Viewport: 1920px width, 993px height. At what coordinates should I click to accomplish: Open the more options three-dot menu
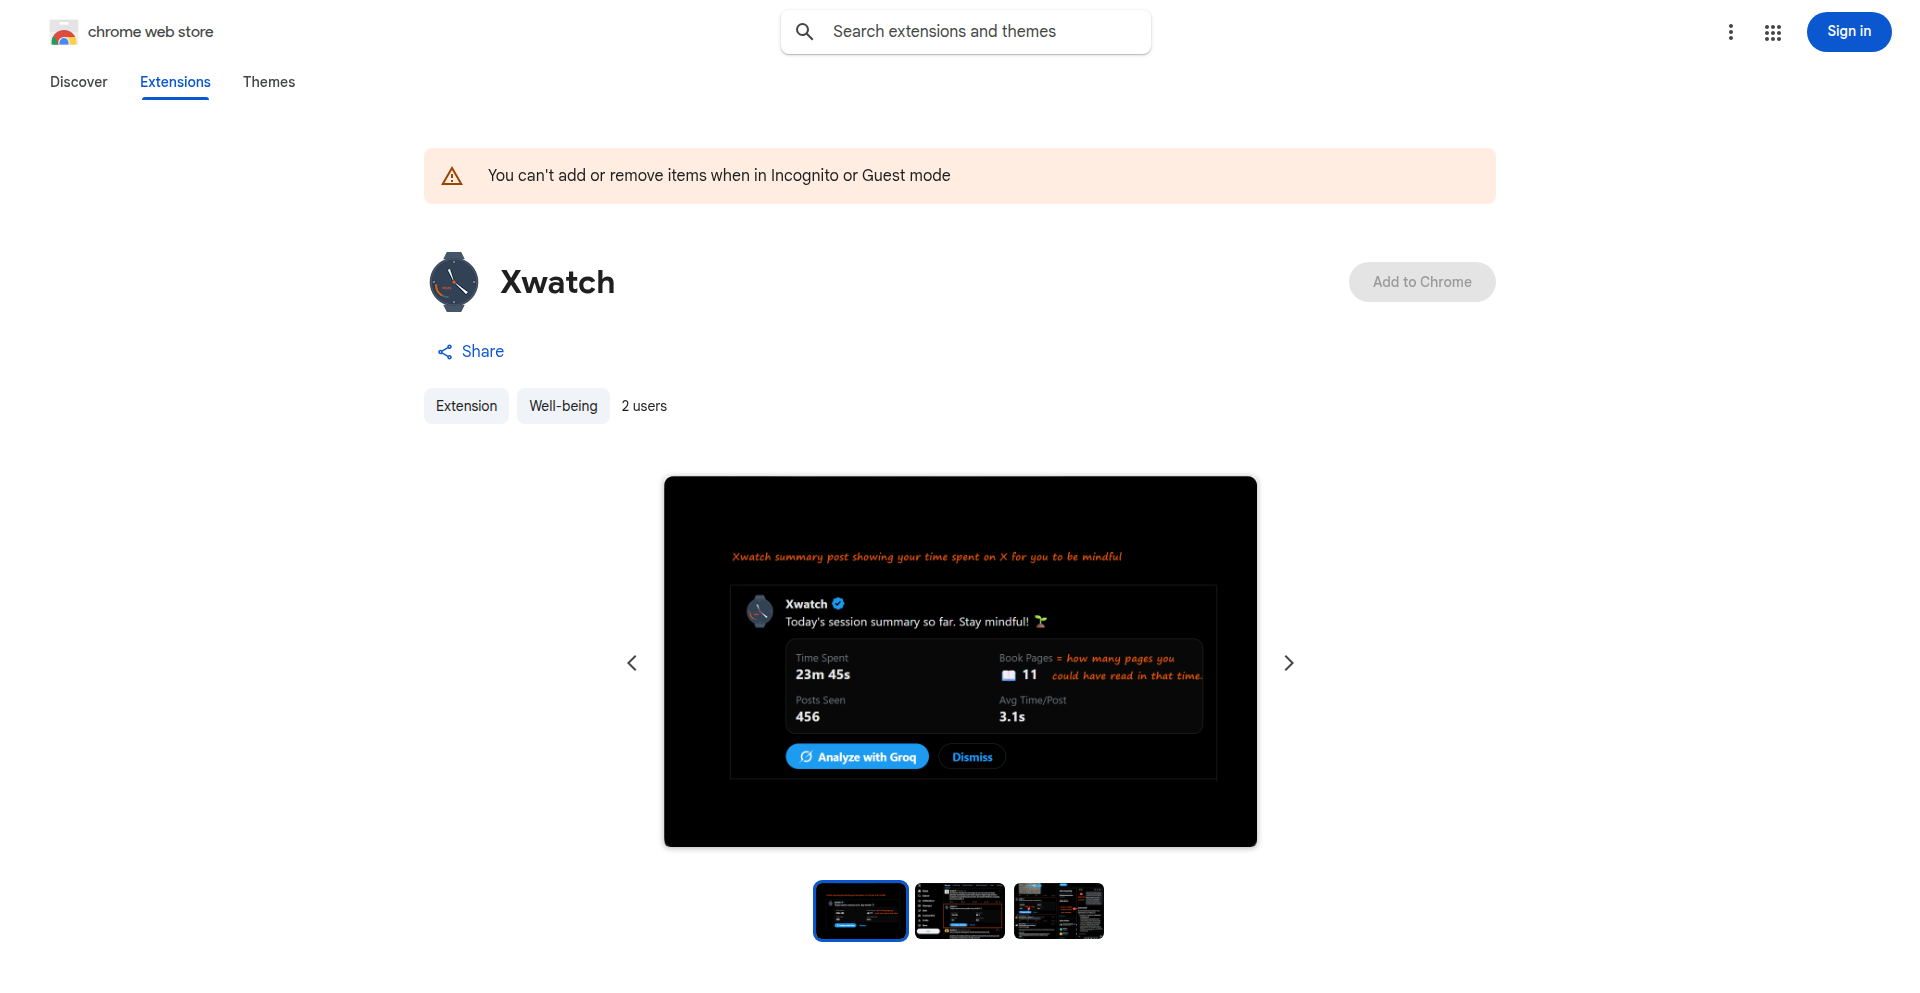[1731, 31]
